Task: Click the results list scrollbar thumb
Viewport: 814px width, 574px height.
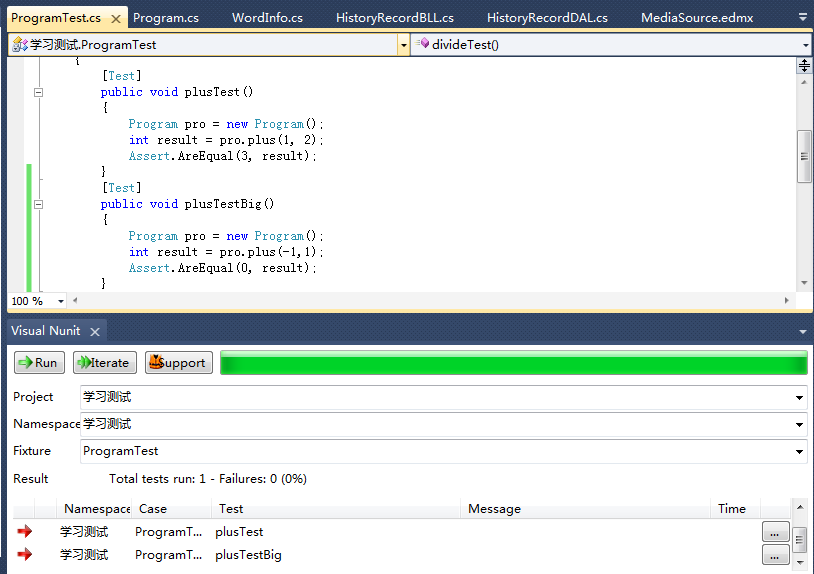Action: (x=800, y=540)
